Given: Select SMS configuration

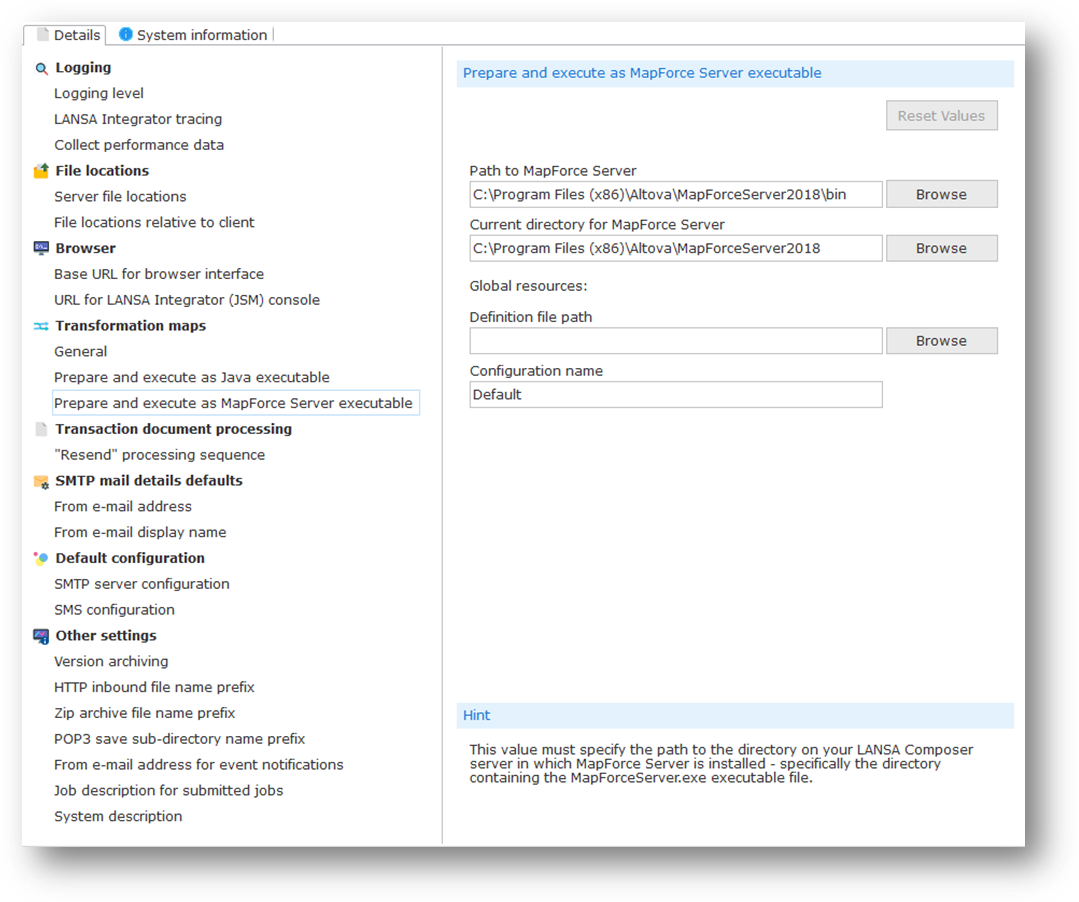Looking at the screenshot, I should coord(114,610).
